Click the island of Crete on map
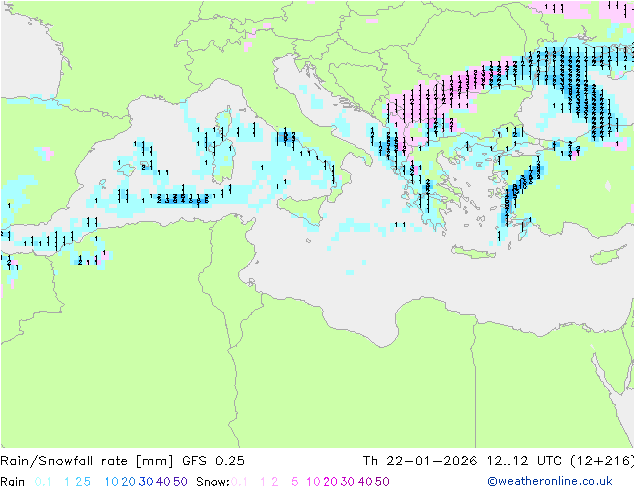The height and width of the screenshot is (490, 634). (473, 252)
